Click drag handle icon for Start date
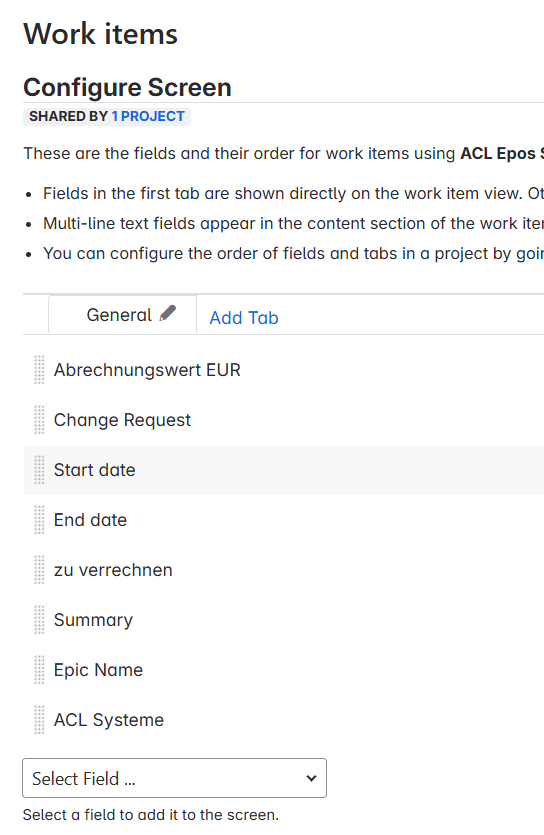 [39, 470]
